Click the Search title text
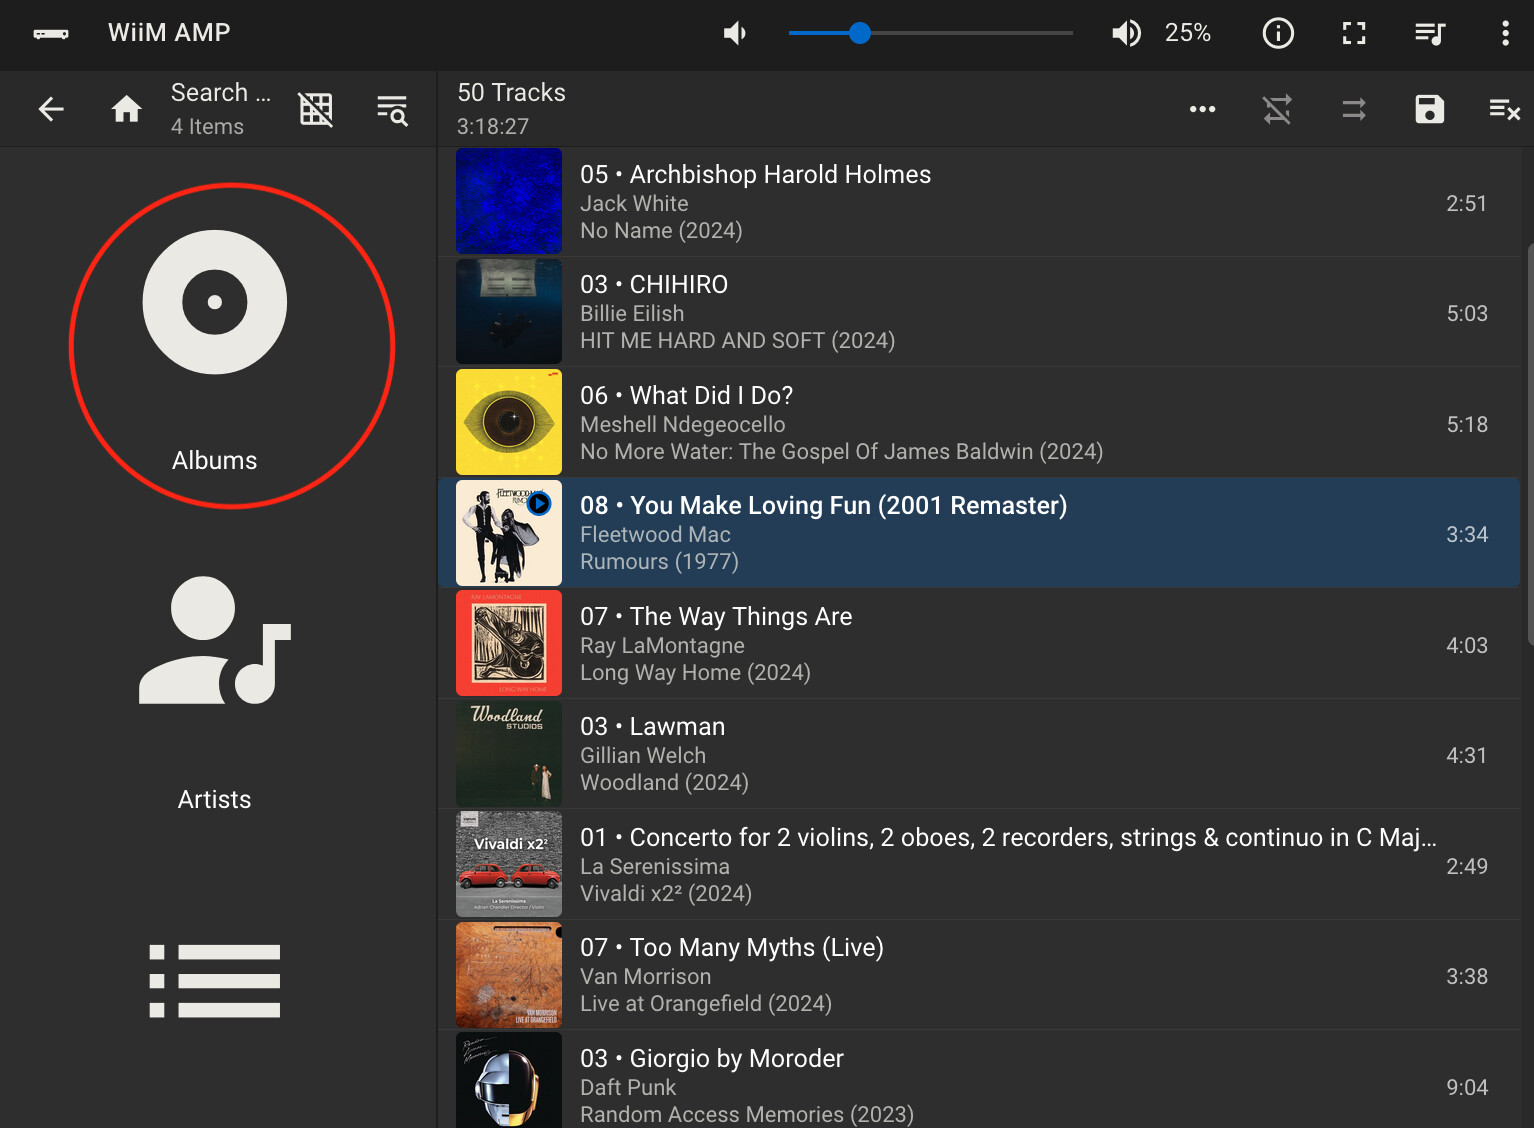 (220, 92)
